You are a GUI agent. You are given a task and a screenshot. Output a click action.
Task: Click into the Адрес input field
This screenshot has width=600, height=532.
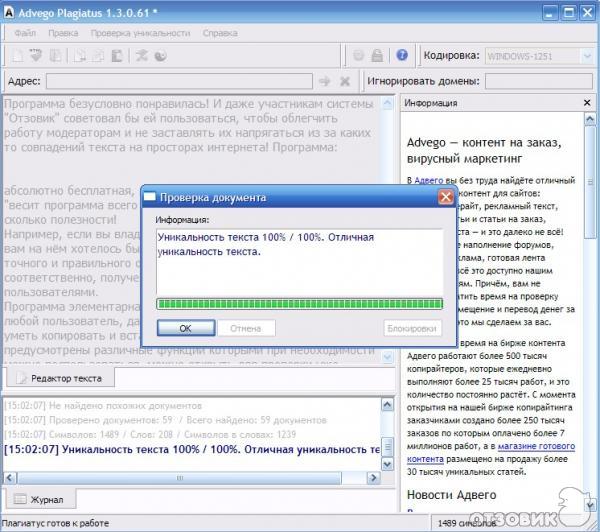pyautogui.click(x=179, y=81)
